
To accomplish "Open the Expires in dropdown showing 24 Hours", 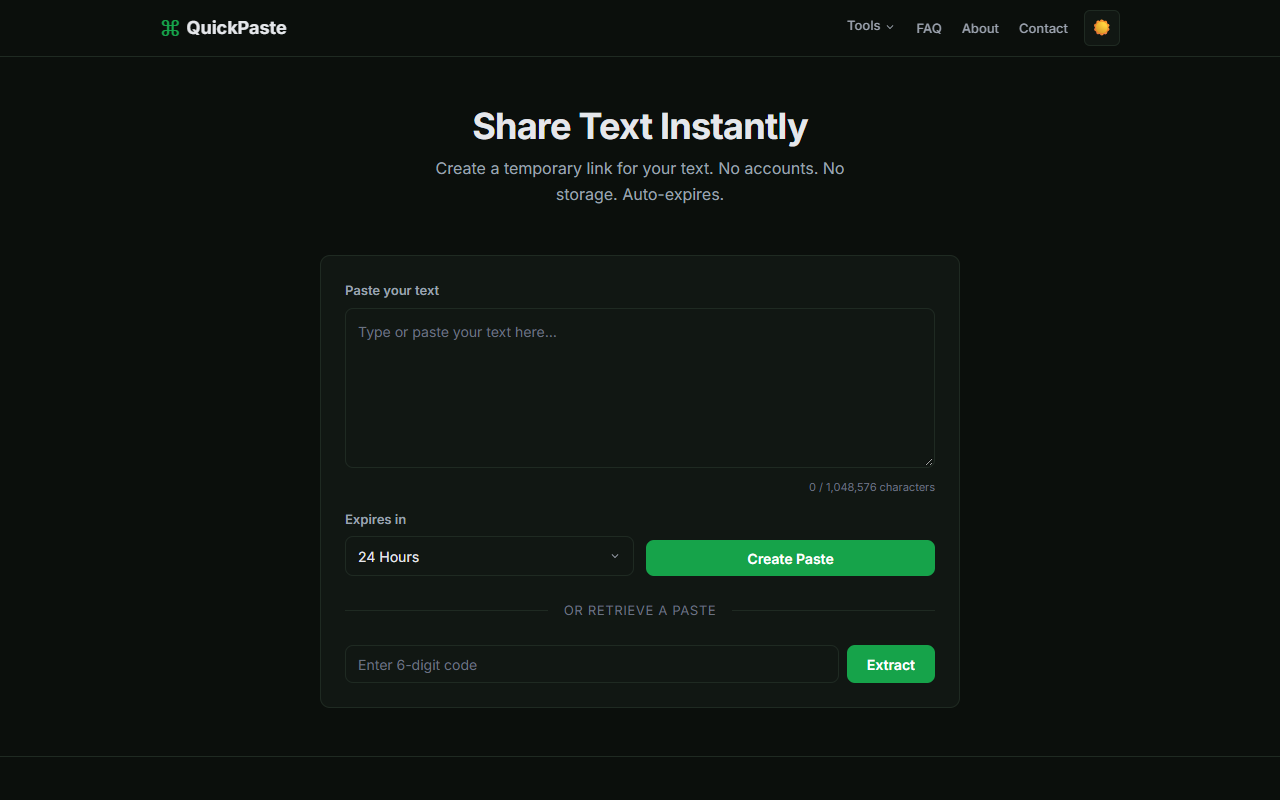I will [489, 556].
